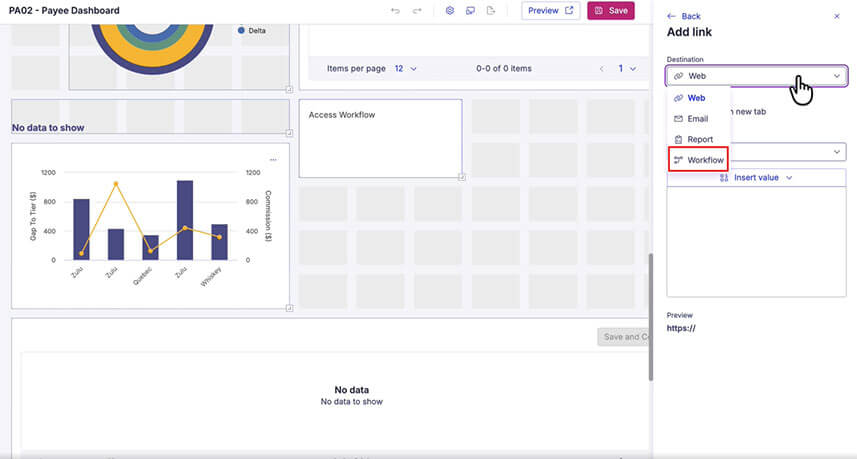This screenshot has width=857, height=459.
Task: Go back from the Add link panel
Action: pyautogui.click(x=684, y=16)
